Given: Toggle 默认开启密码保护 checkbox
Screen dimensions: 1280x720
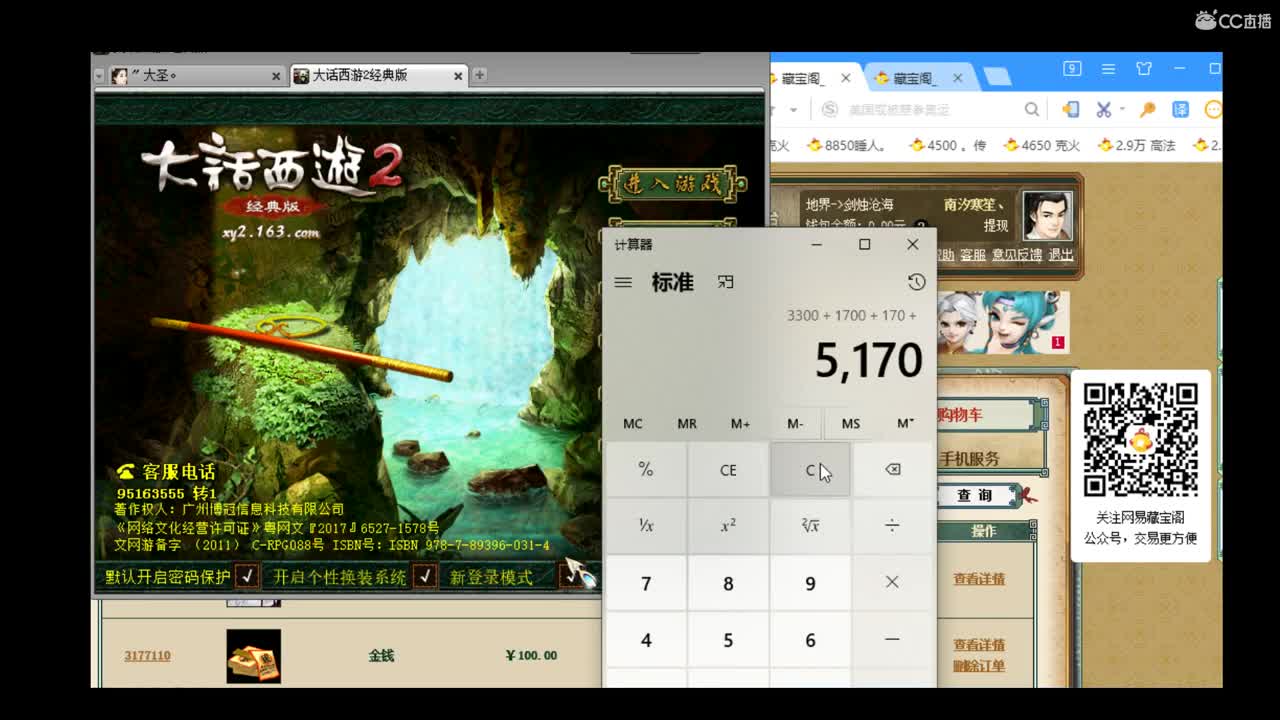Looking at the screenshot, I should pos(247,576).
